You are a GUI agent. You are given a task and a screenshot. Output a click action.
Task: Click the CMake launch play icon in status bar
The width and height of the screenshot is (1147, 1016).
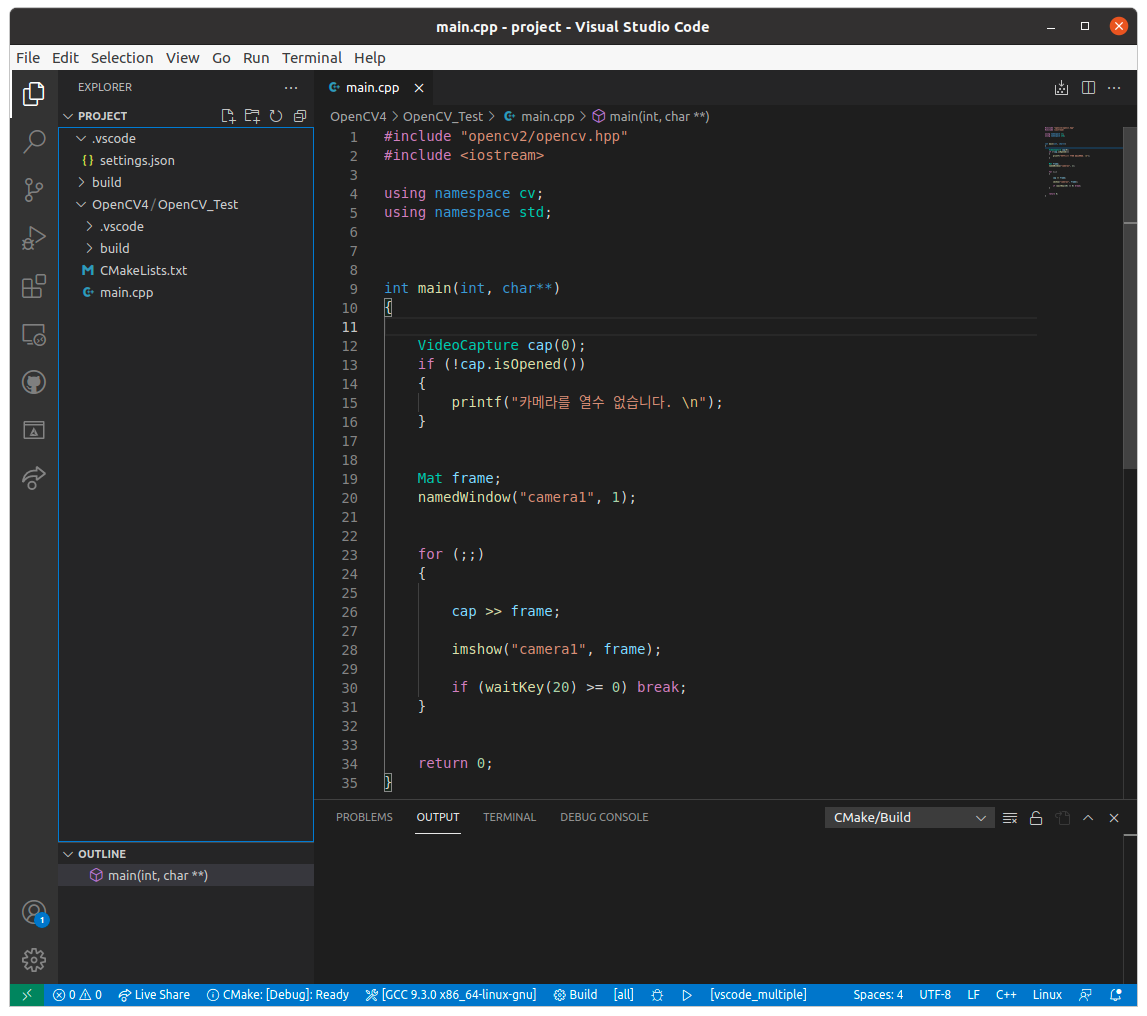pos(687,995)
